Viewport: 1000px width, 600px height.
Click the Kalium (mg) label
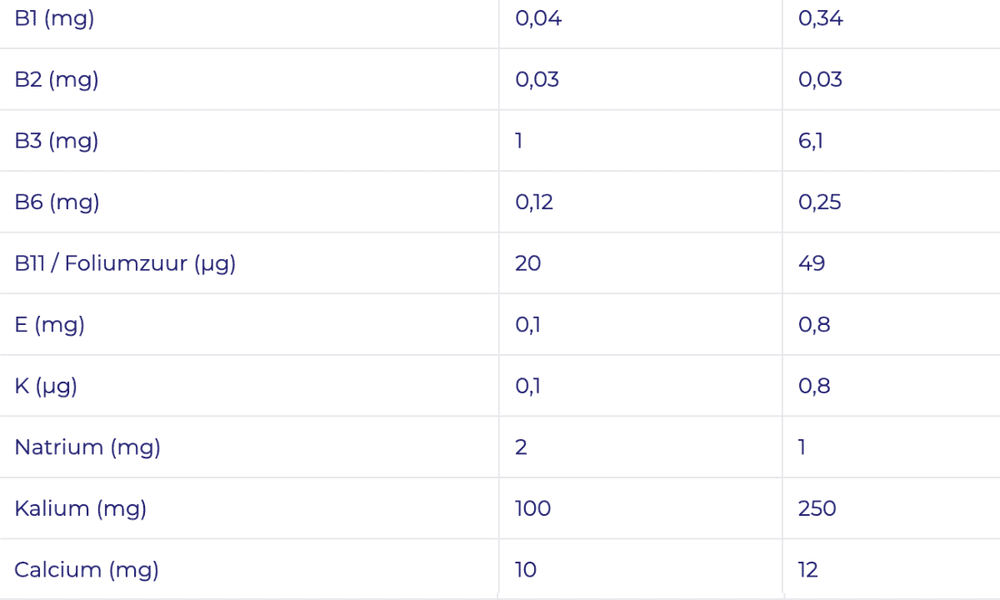point(80,508)
